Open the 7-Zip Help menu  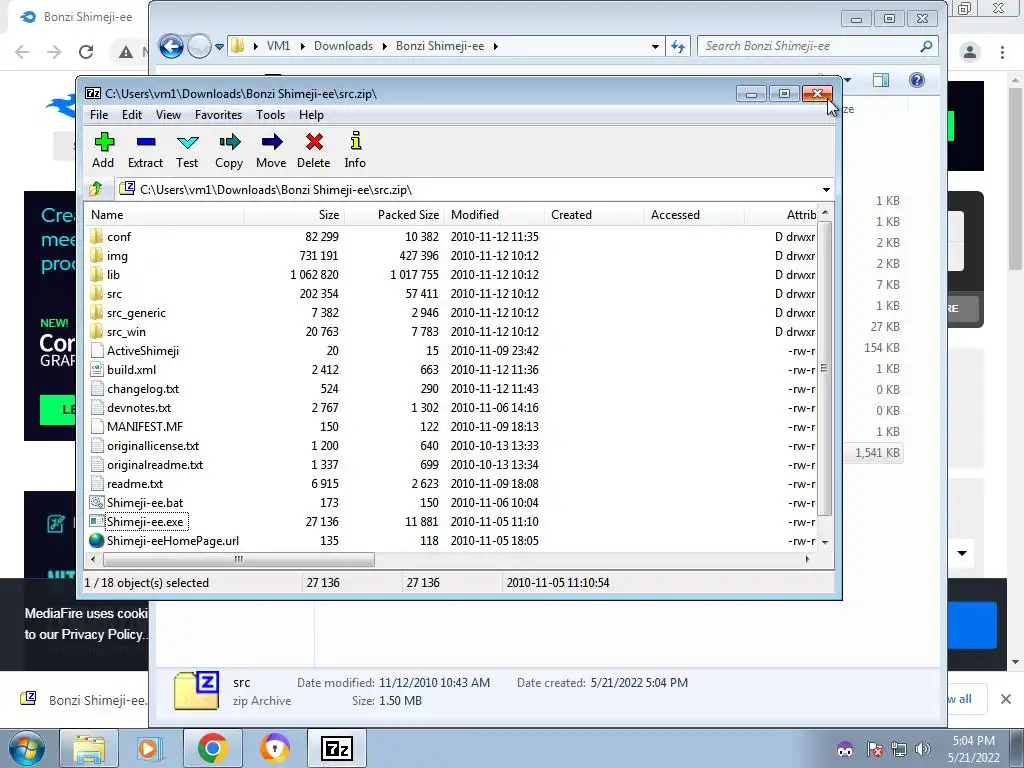[312, 115]
